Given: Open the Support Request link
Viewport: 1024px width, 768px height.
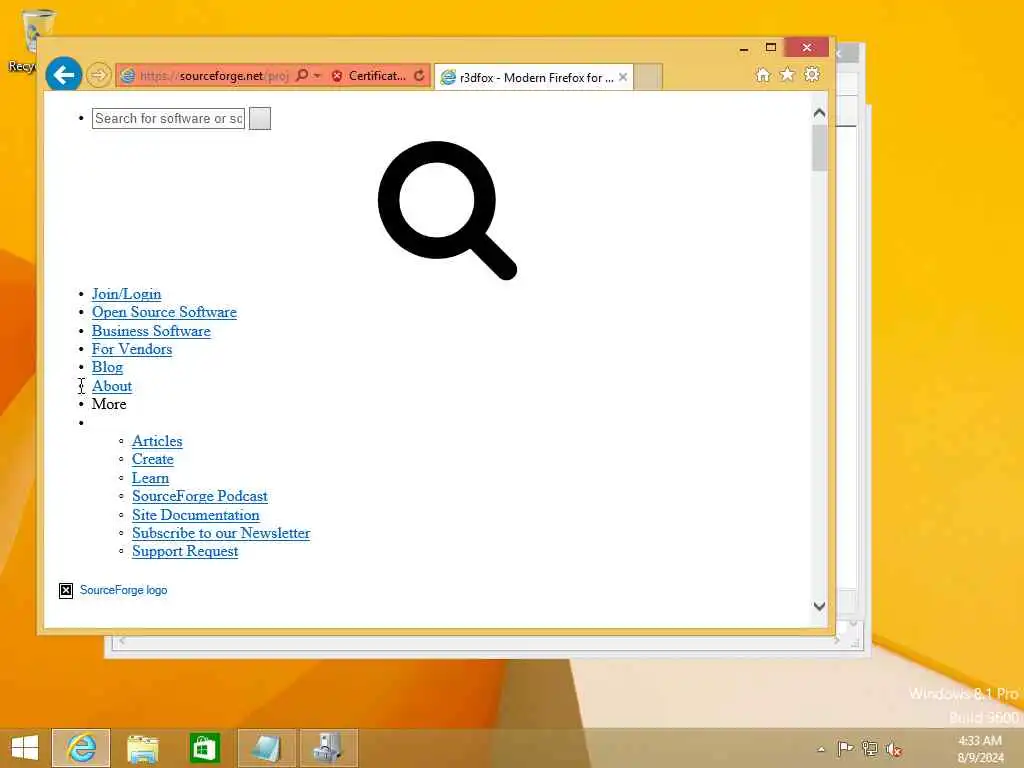Looking at the screenshot, I should pos(185,552).
